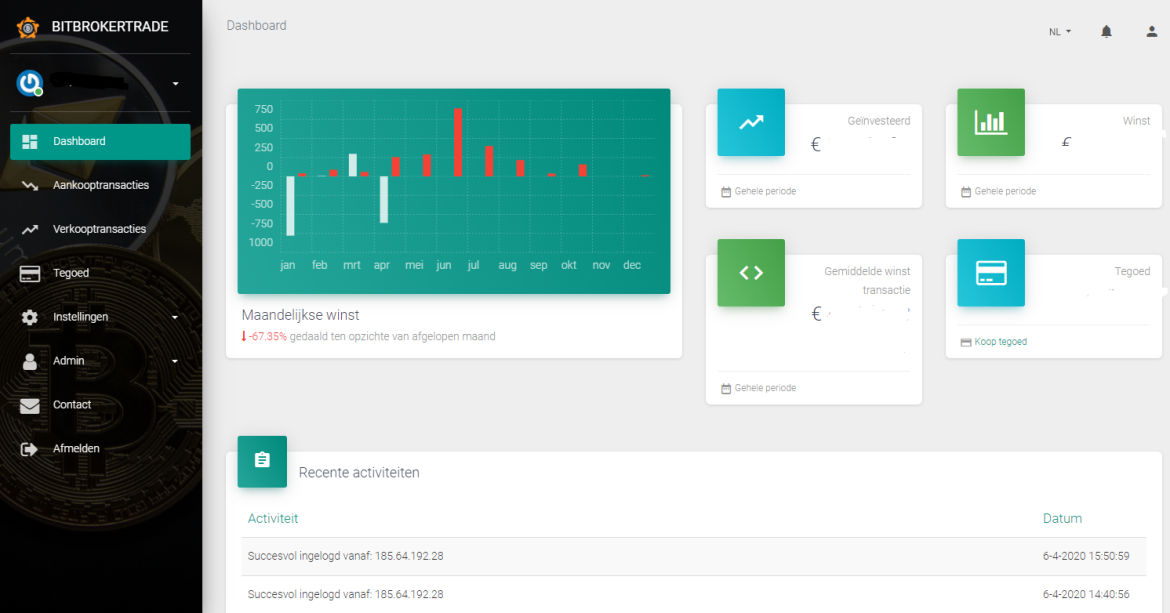This screenshot has height=613, width=1170.
Task: Open the user account profile icon
Action: pos(1151,31)
